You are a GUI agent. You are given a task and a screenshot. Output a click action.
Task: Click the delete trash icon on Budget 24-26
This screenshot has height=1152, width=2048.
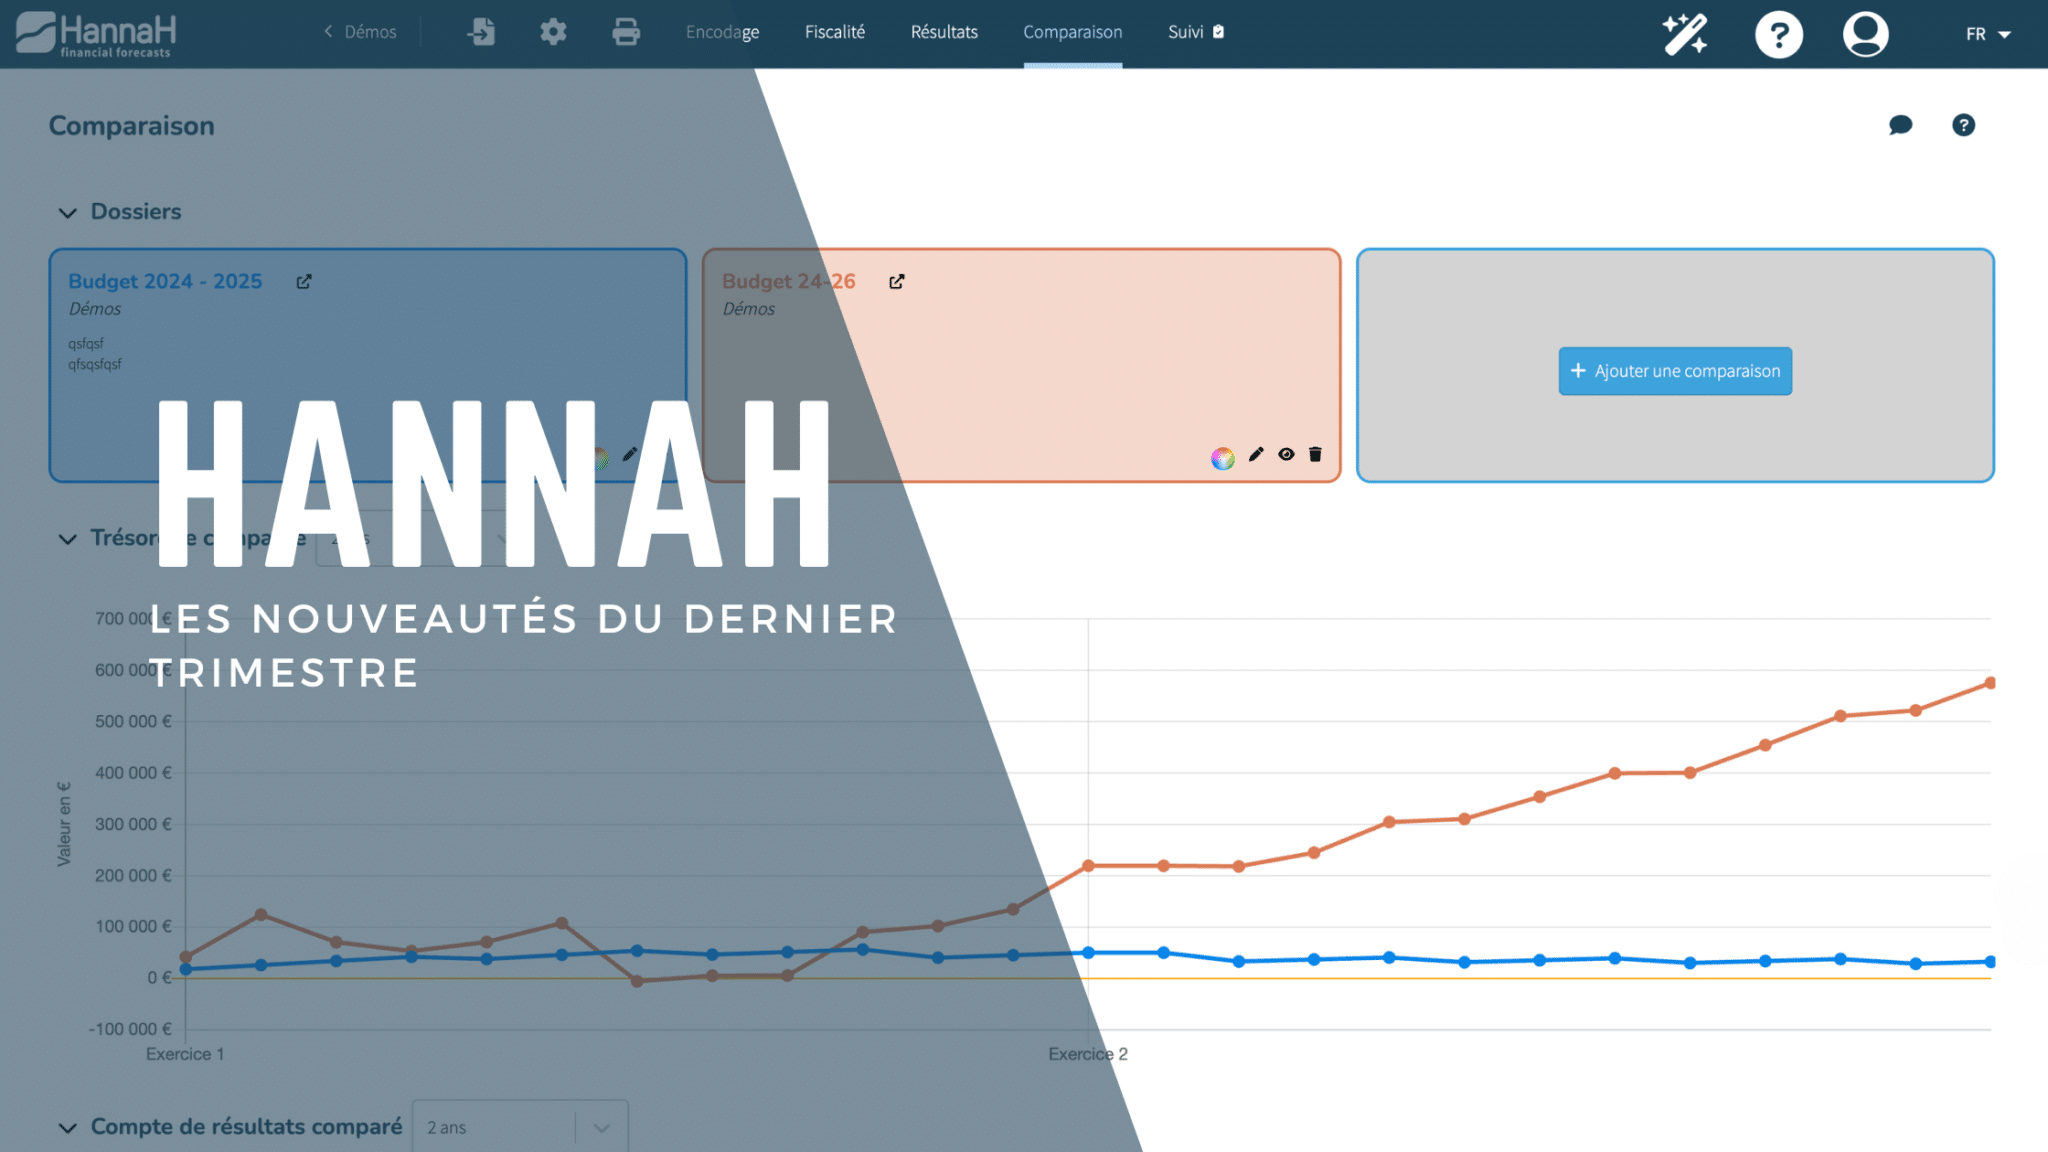pos(1314,454)
